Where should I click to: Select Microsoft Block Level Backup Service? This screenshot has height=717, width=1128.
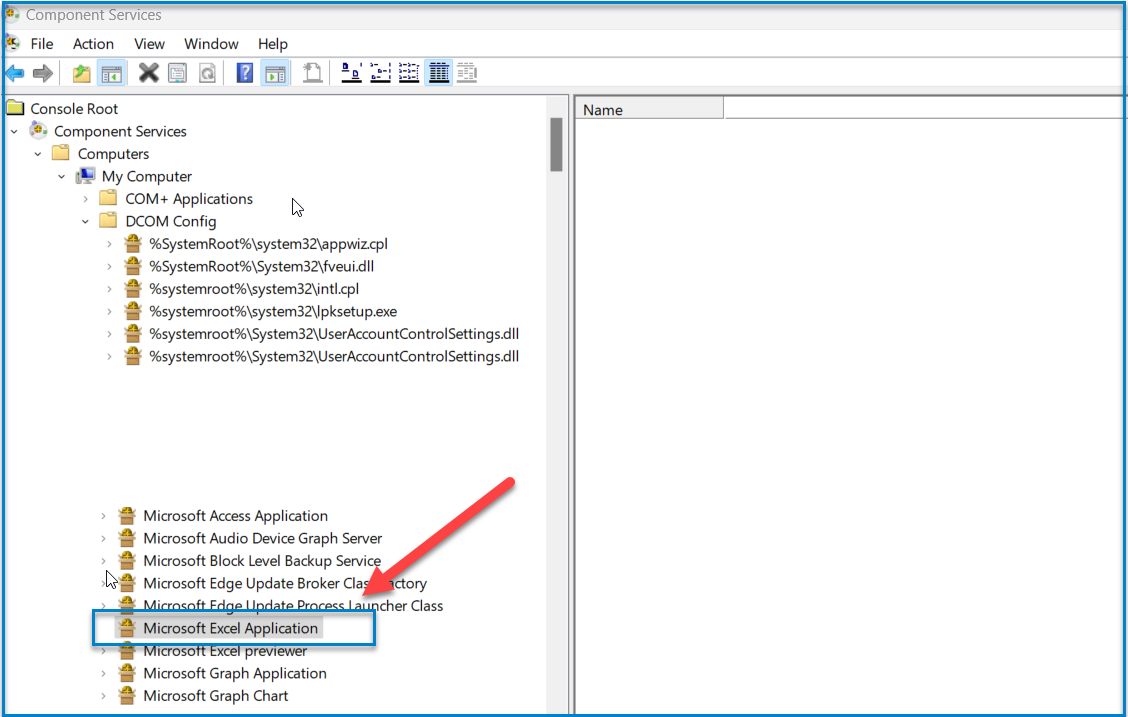coord(262,561)
